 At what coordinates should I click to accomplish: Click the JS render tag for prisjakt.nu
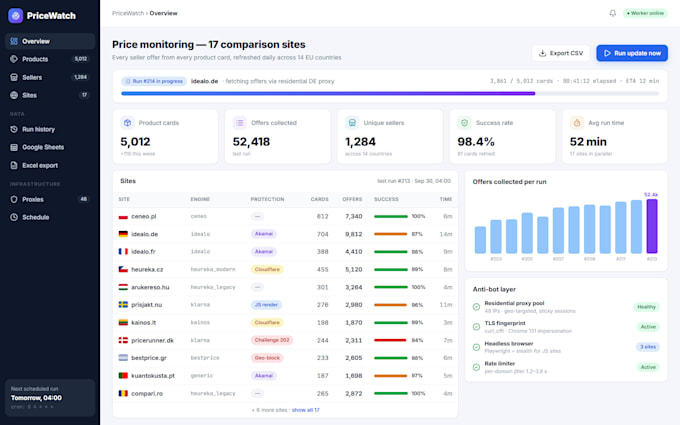point(266,305)
